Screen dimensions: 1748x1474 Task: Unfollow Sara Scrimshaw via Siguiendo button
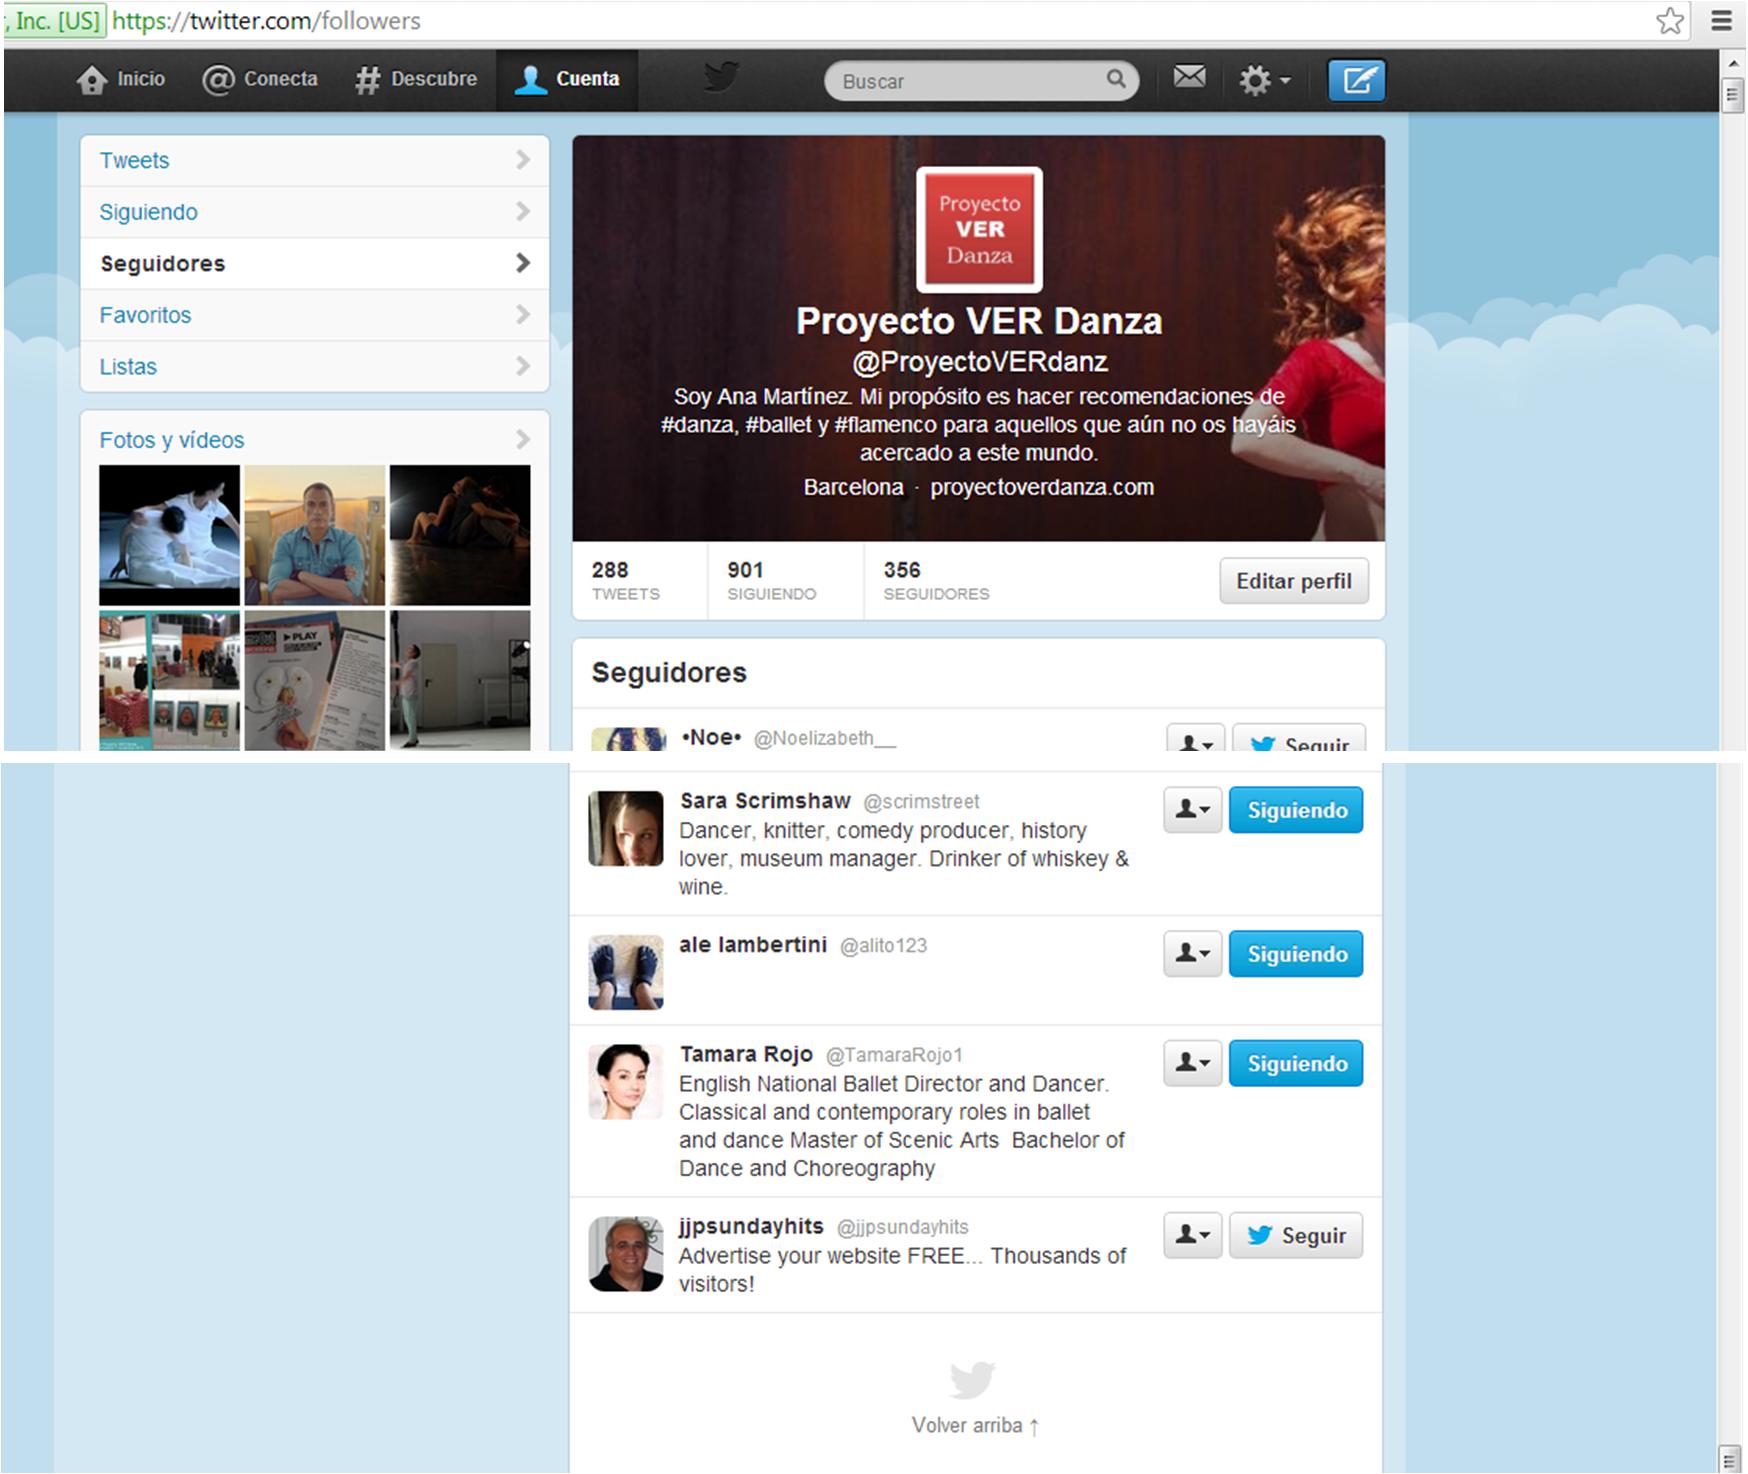point(1295,811)
